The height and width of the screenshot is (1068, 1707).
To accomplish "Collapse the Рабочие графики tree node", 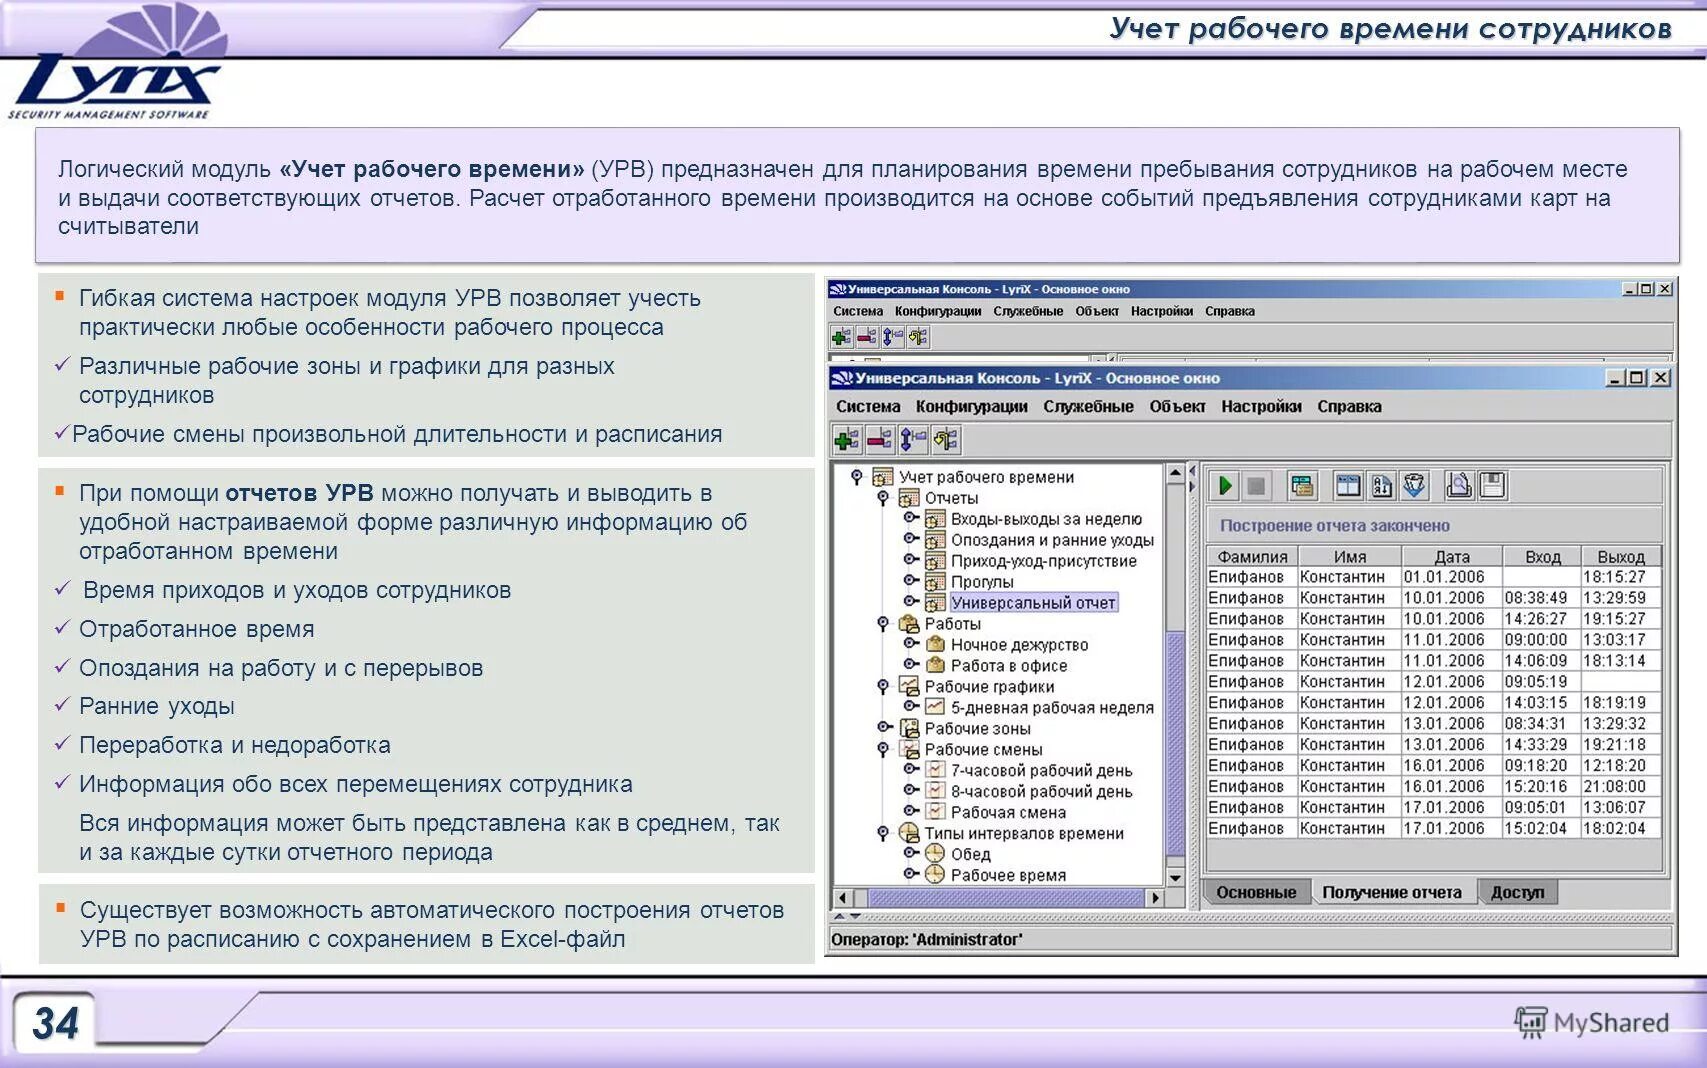I will tap(883, 687).
